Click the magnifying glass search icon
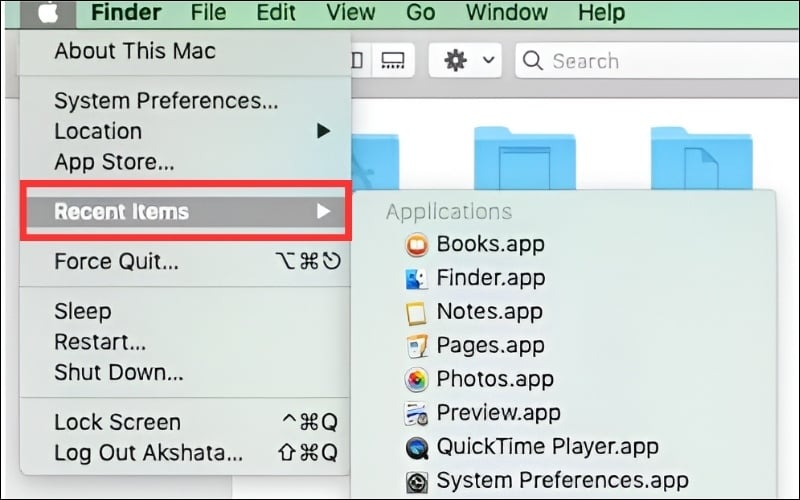The image size is (800, 500). (x=532, y=61)
